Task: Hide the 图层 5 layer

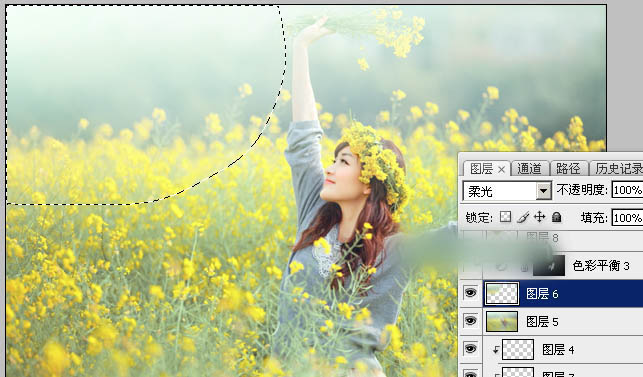Action: pos(470,321)
